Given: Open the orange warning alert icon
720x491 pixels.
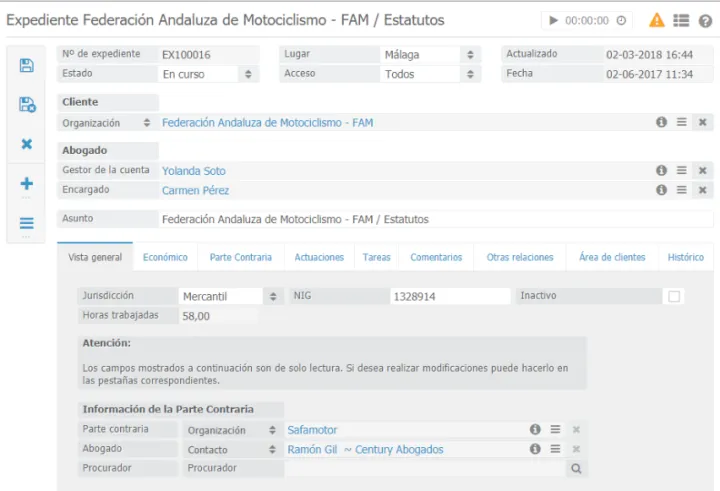Looking at the screenshot, I should click(657, 20).
